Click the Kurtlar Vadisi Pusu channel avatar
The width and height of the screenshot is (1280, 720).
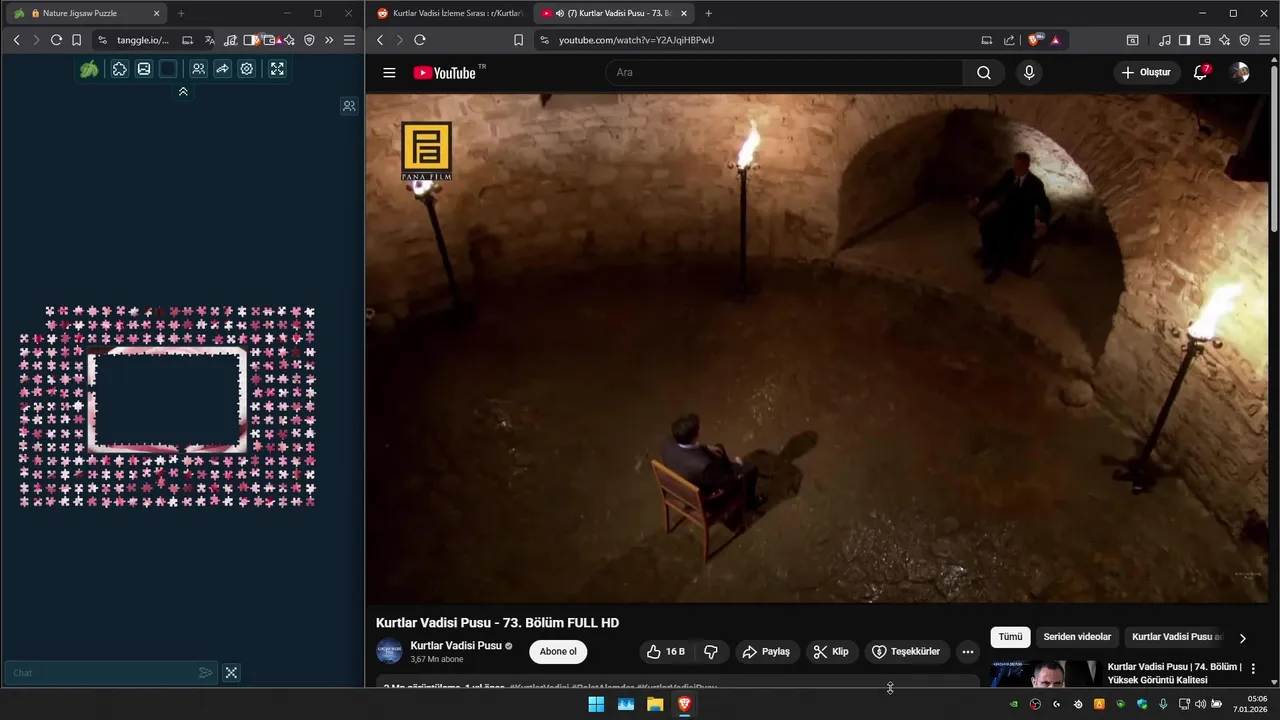[x=389, y=651]
